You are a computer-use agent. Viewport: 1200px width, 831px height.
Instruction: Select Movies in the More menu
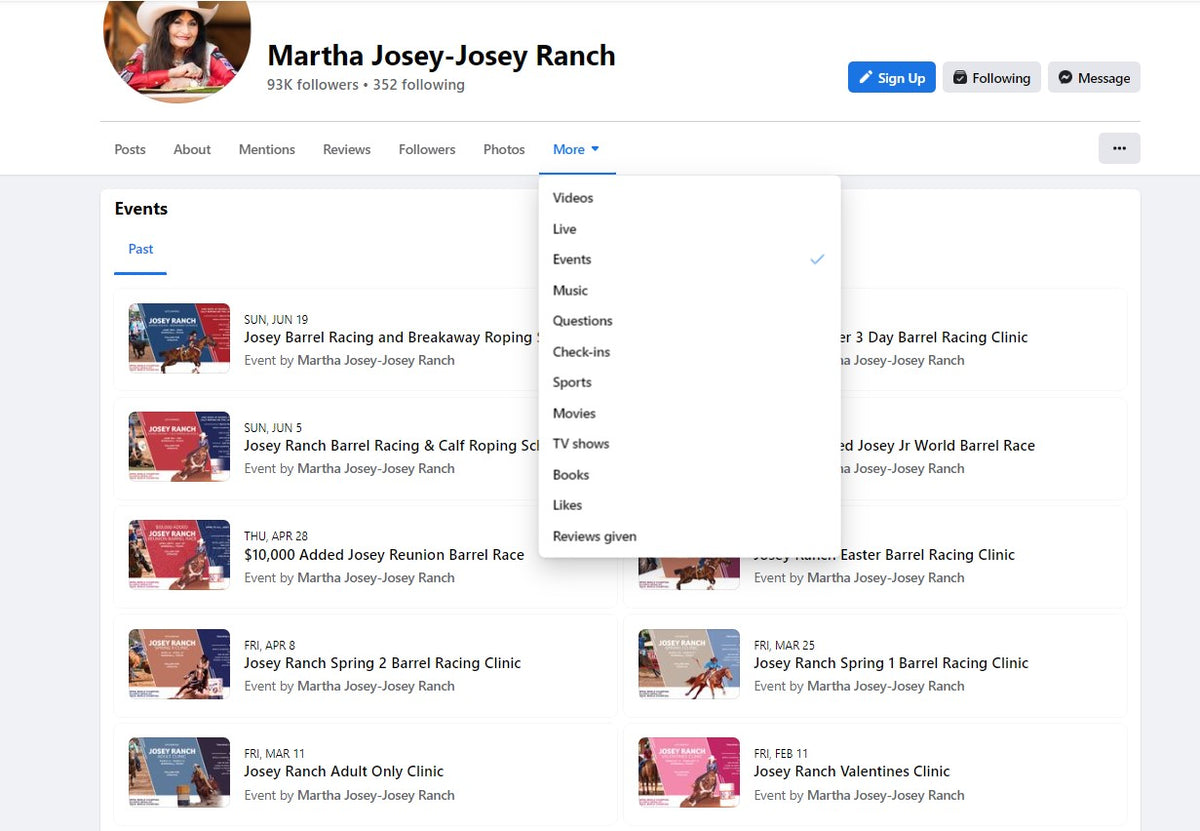click(x=689, y=413)
